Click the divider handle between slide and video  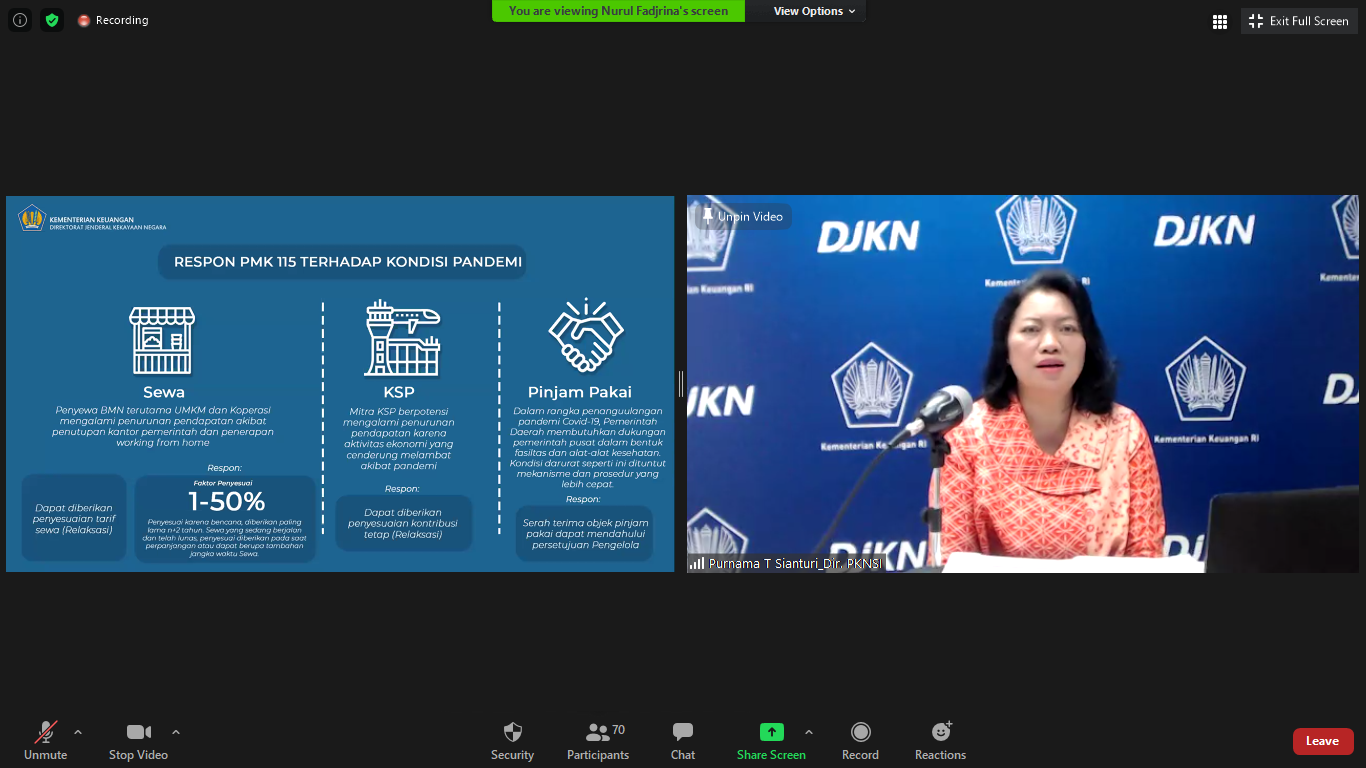pos(681,383)
